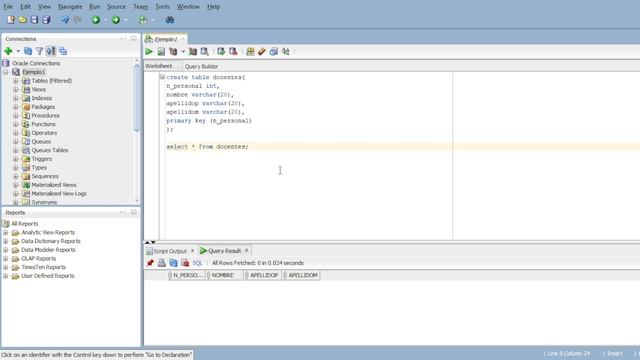Expand the Views node
The height and width of the screenshot is (360, 640).
(16, 89)
